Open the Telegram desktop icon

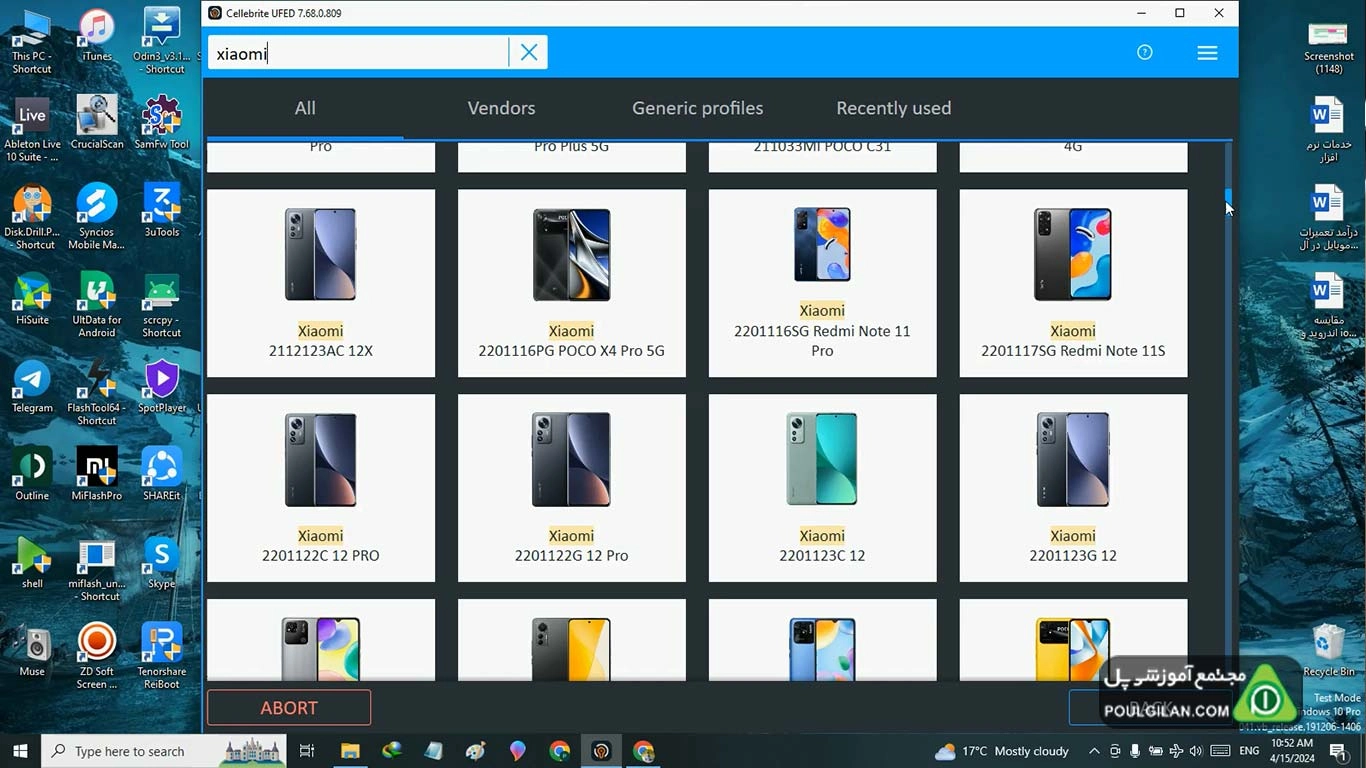tap(32, 387)
